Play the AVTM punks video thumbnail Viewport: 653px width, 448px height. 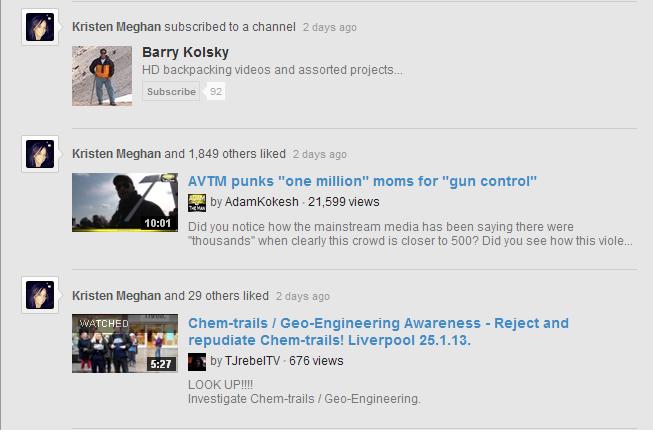(110, 203)
